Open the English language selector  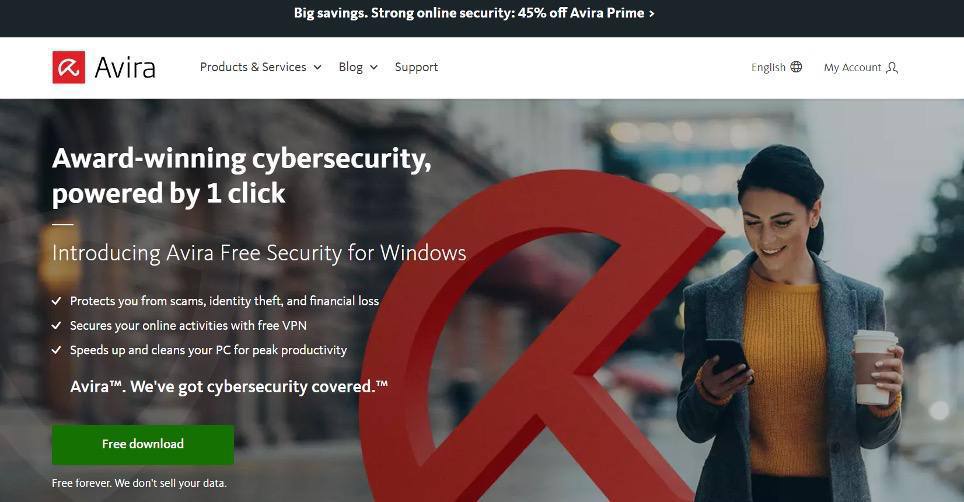click(768, 68)
